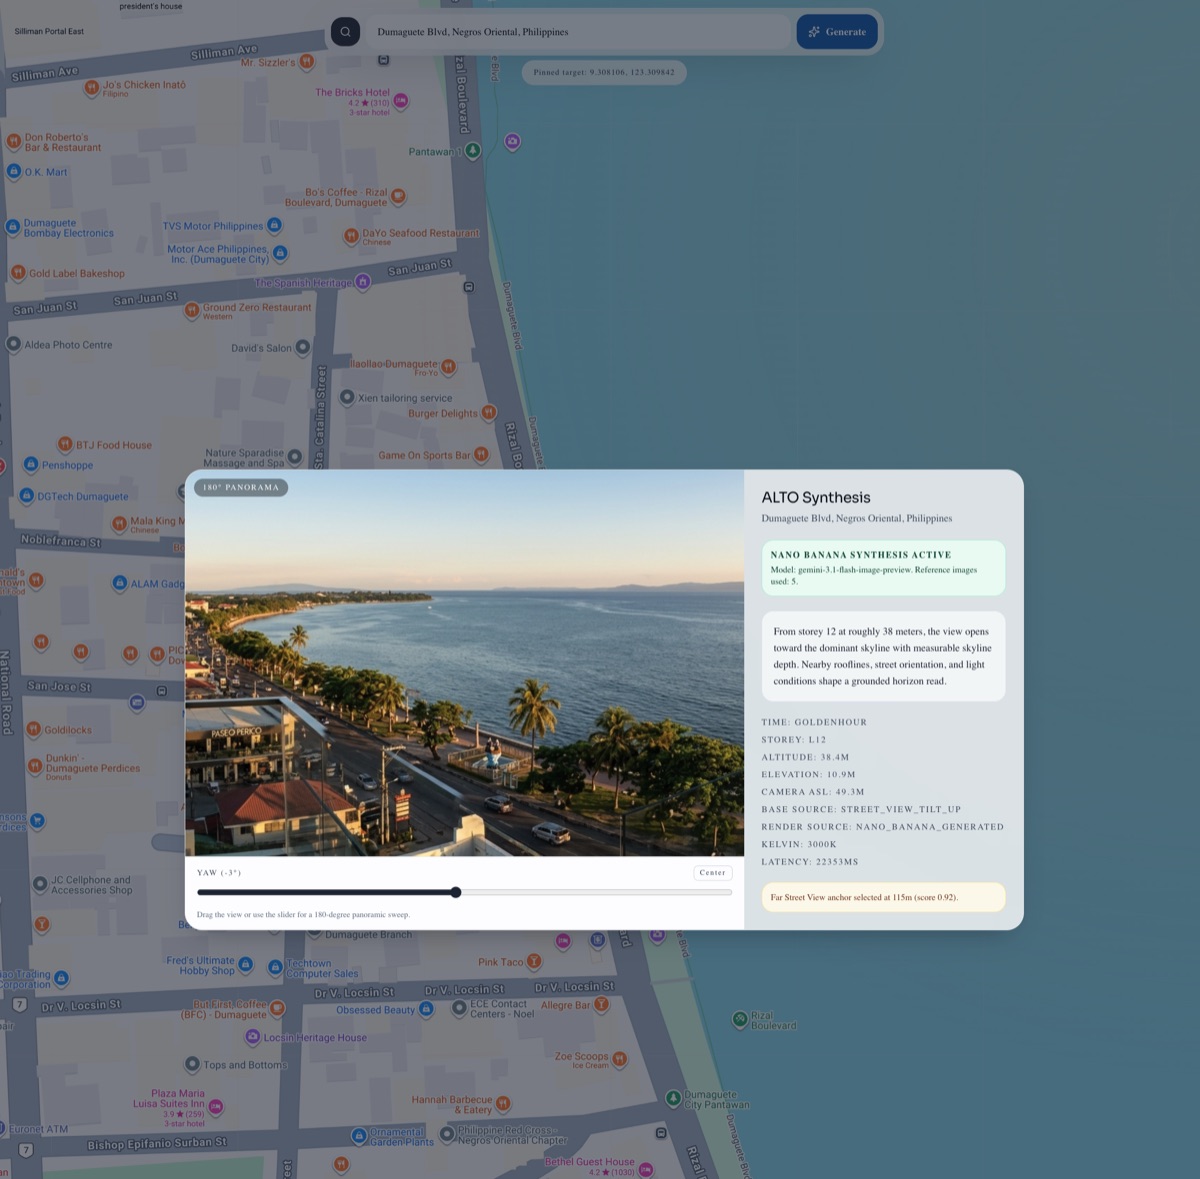Click the TIME: GOLDENHOUR entry
Image resolution: width=1200 pixels, height=1179 pixels.
pyautogui.click(x=814, y=722)
